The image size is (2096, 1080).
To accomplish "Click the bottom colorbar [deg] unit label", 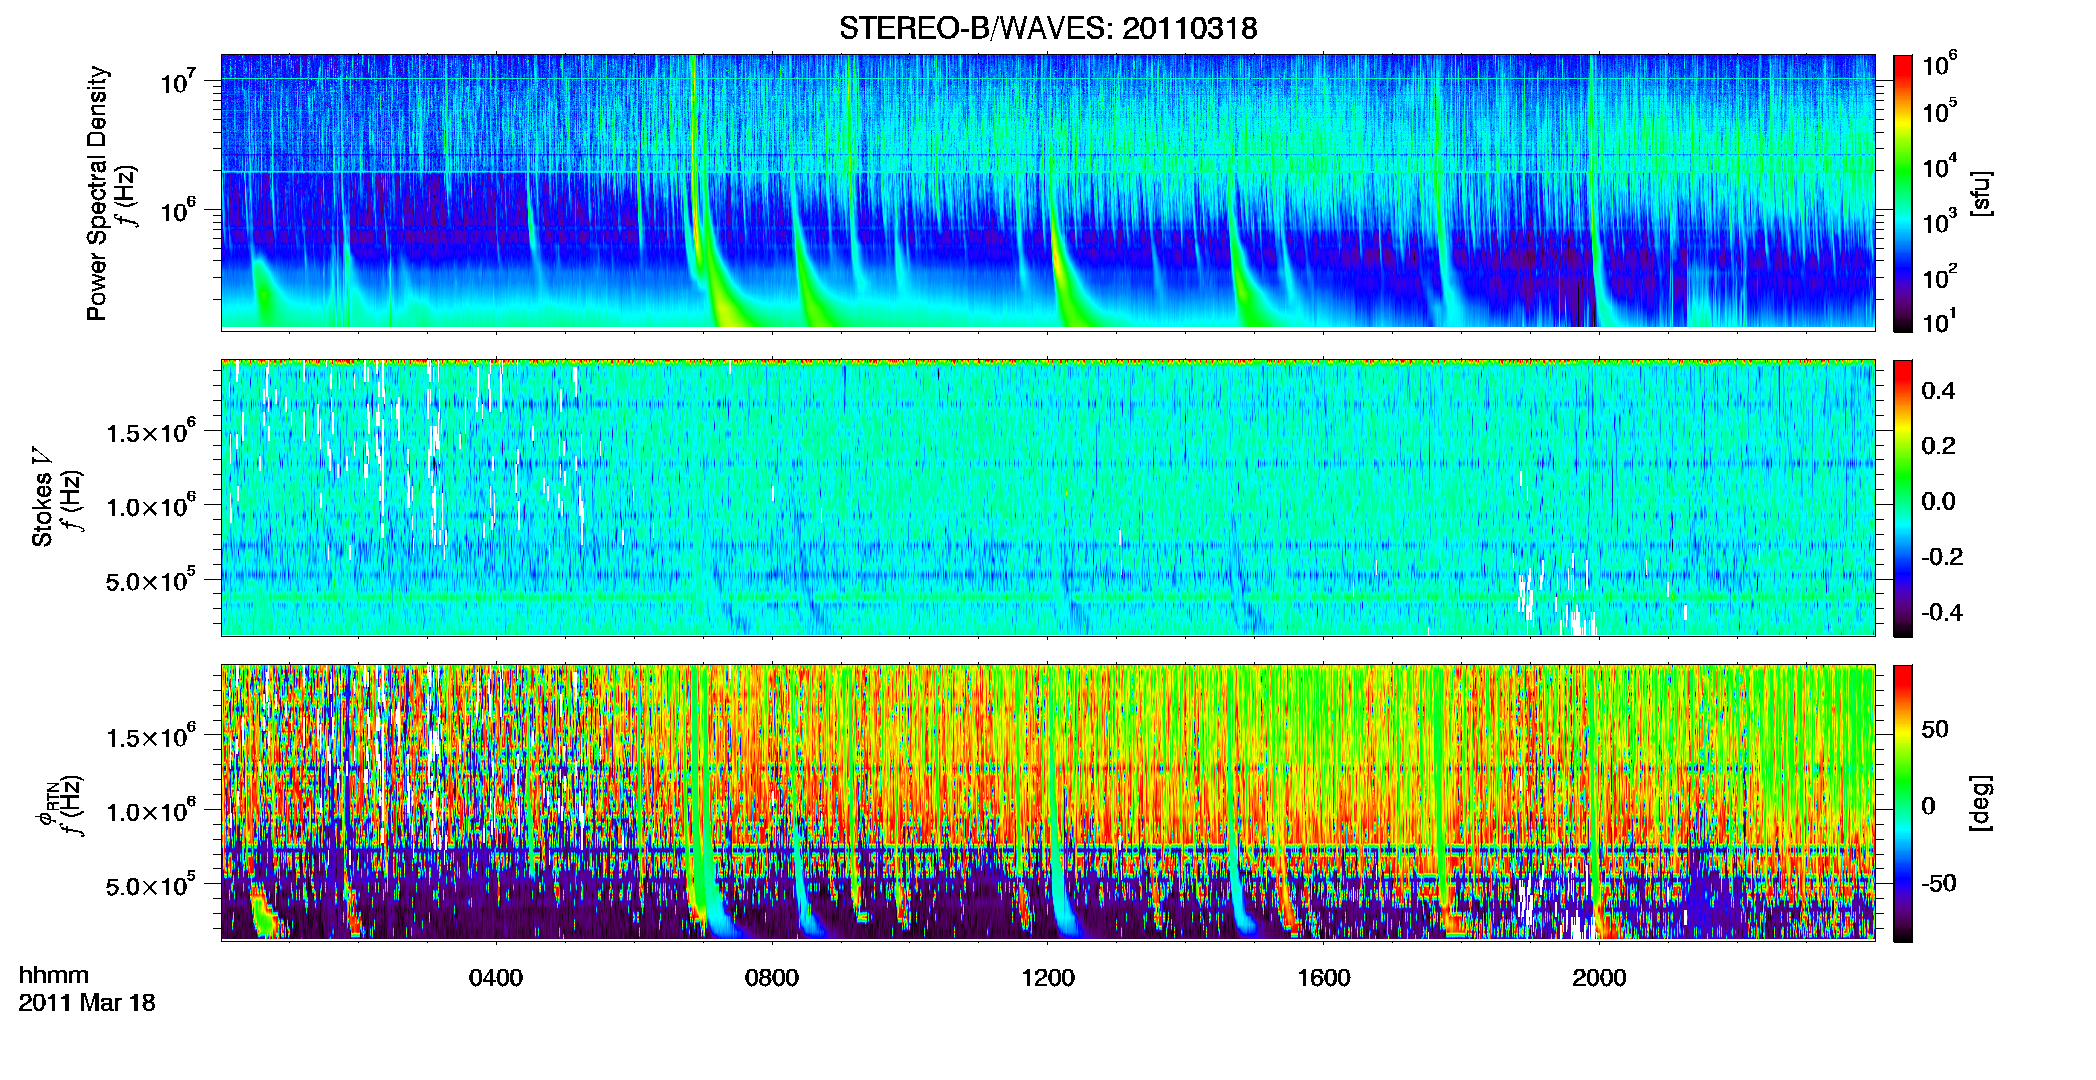I will (x=1981, y=803).
